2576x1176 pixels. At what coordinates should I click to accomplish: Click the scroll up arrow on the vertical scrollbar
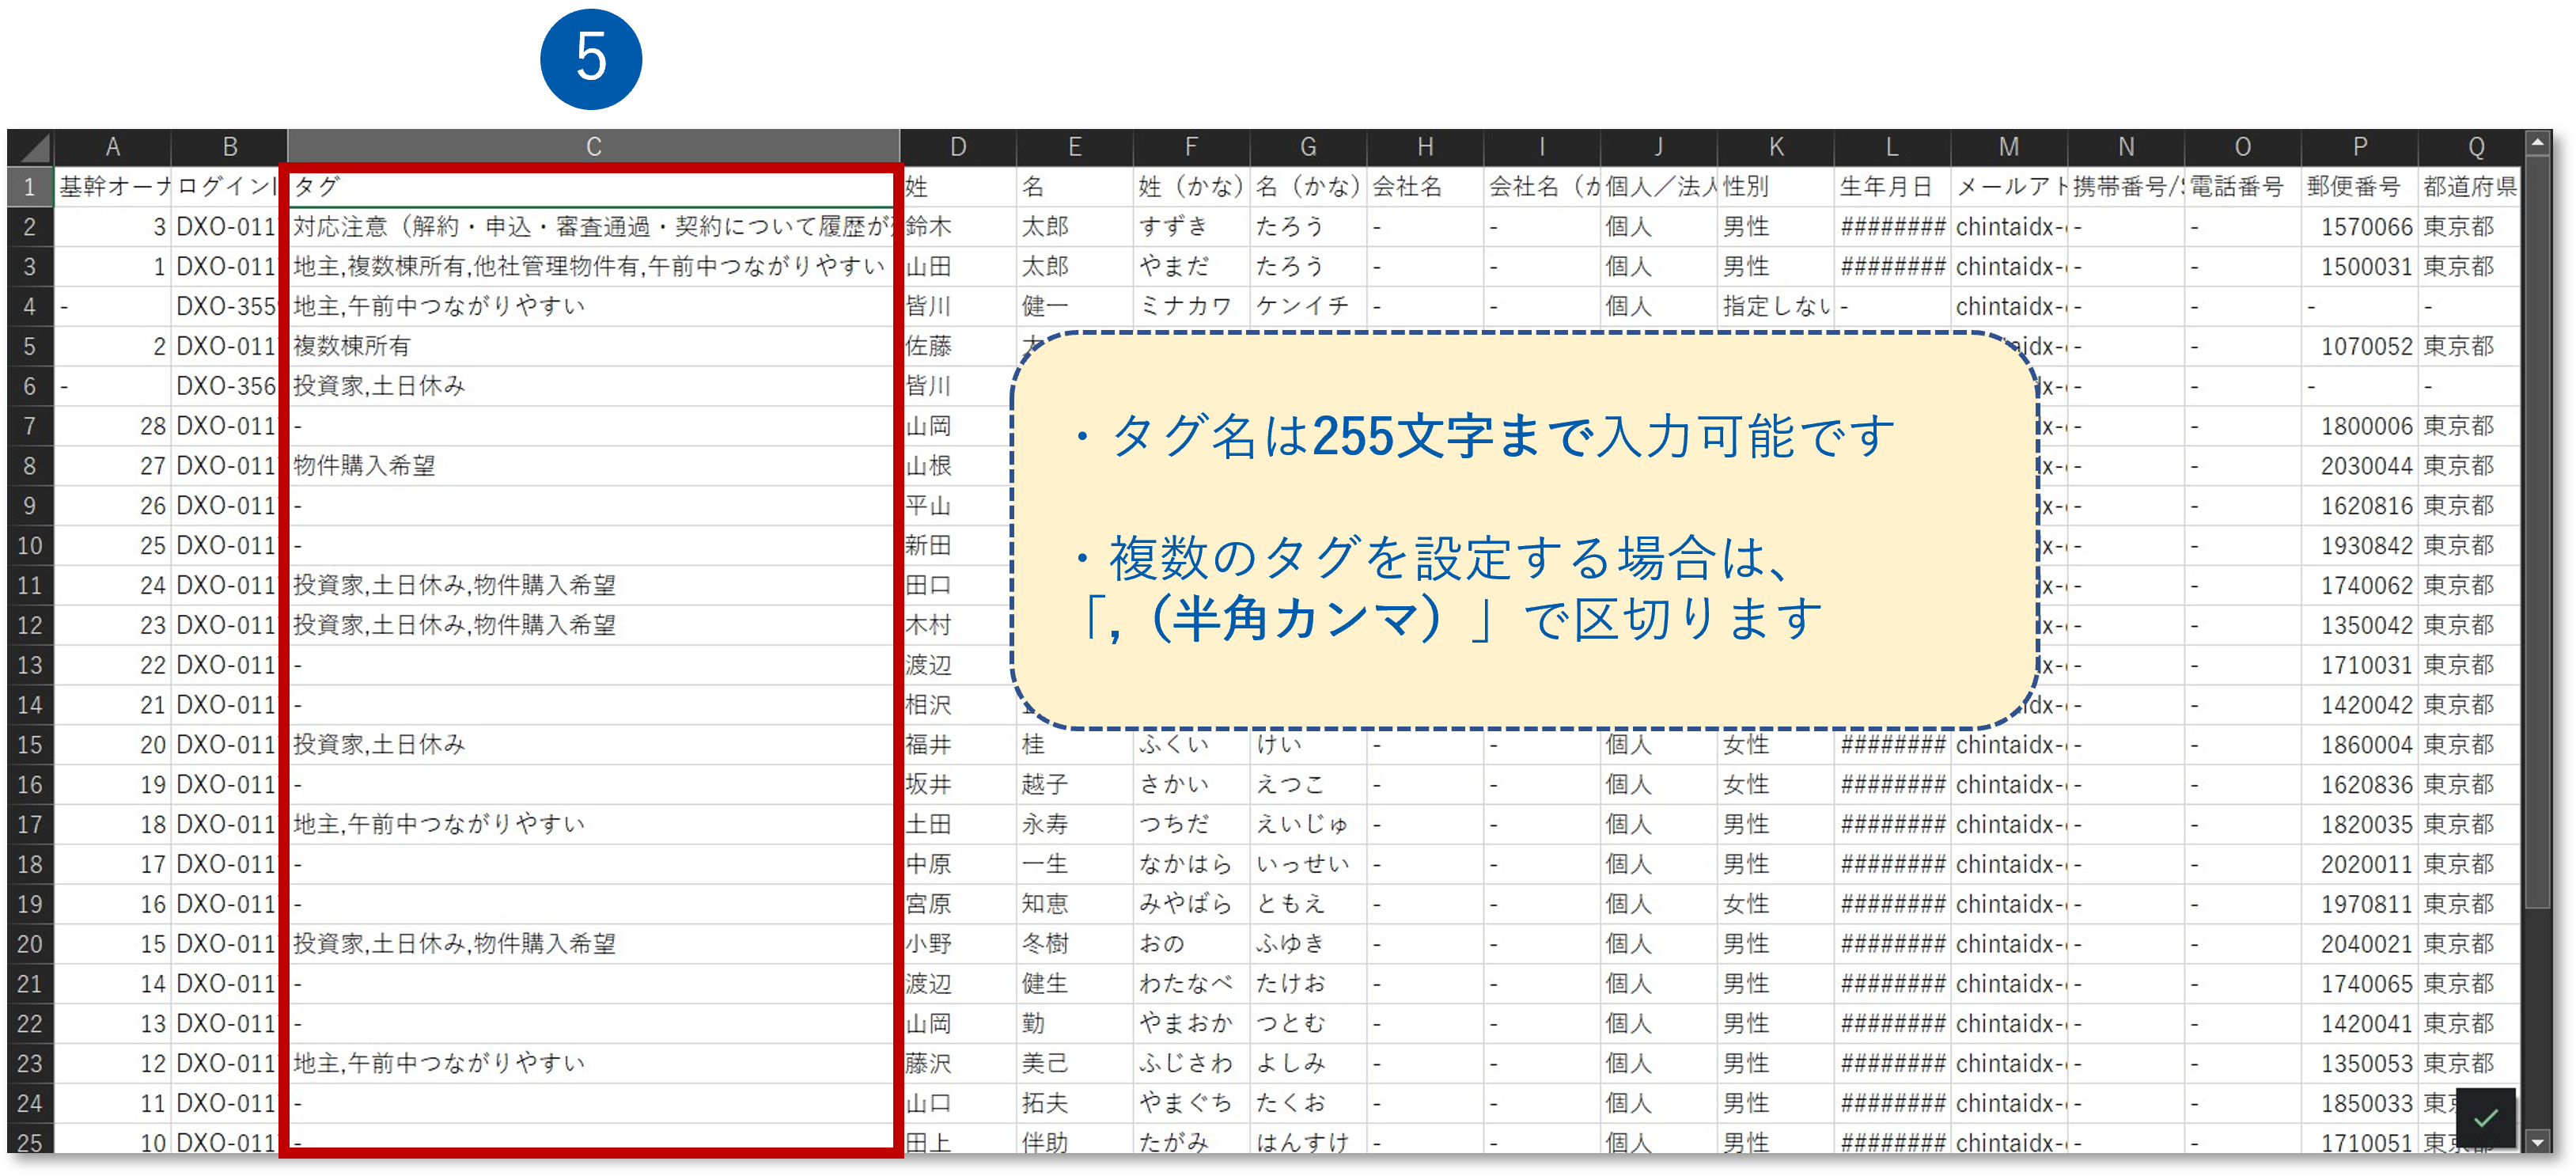(x=2537, y=144)
